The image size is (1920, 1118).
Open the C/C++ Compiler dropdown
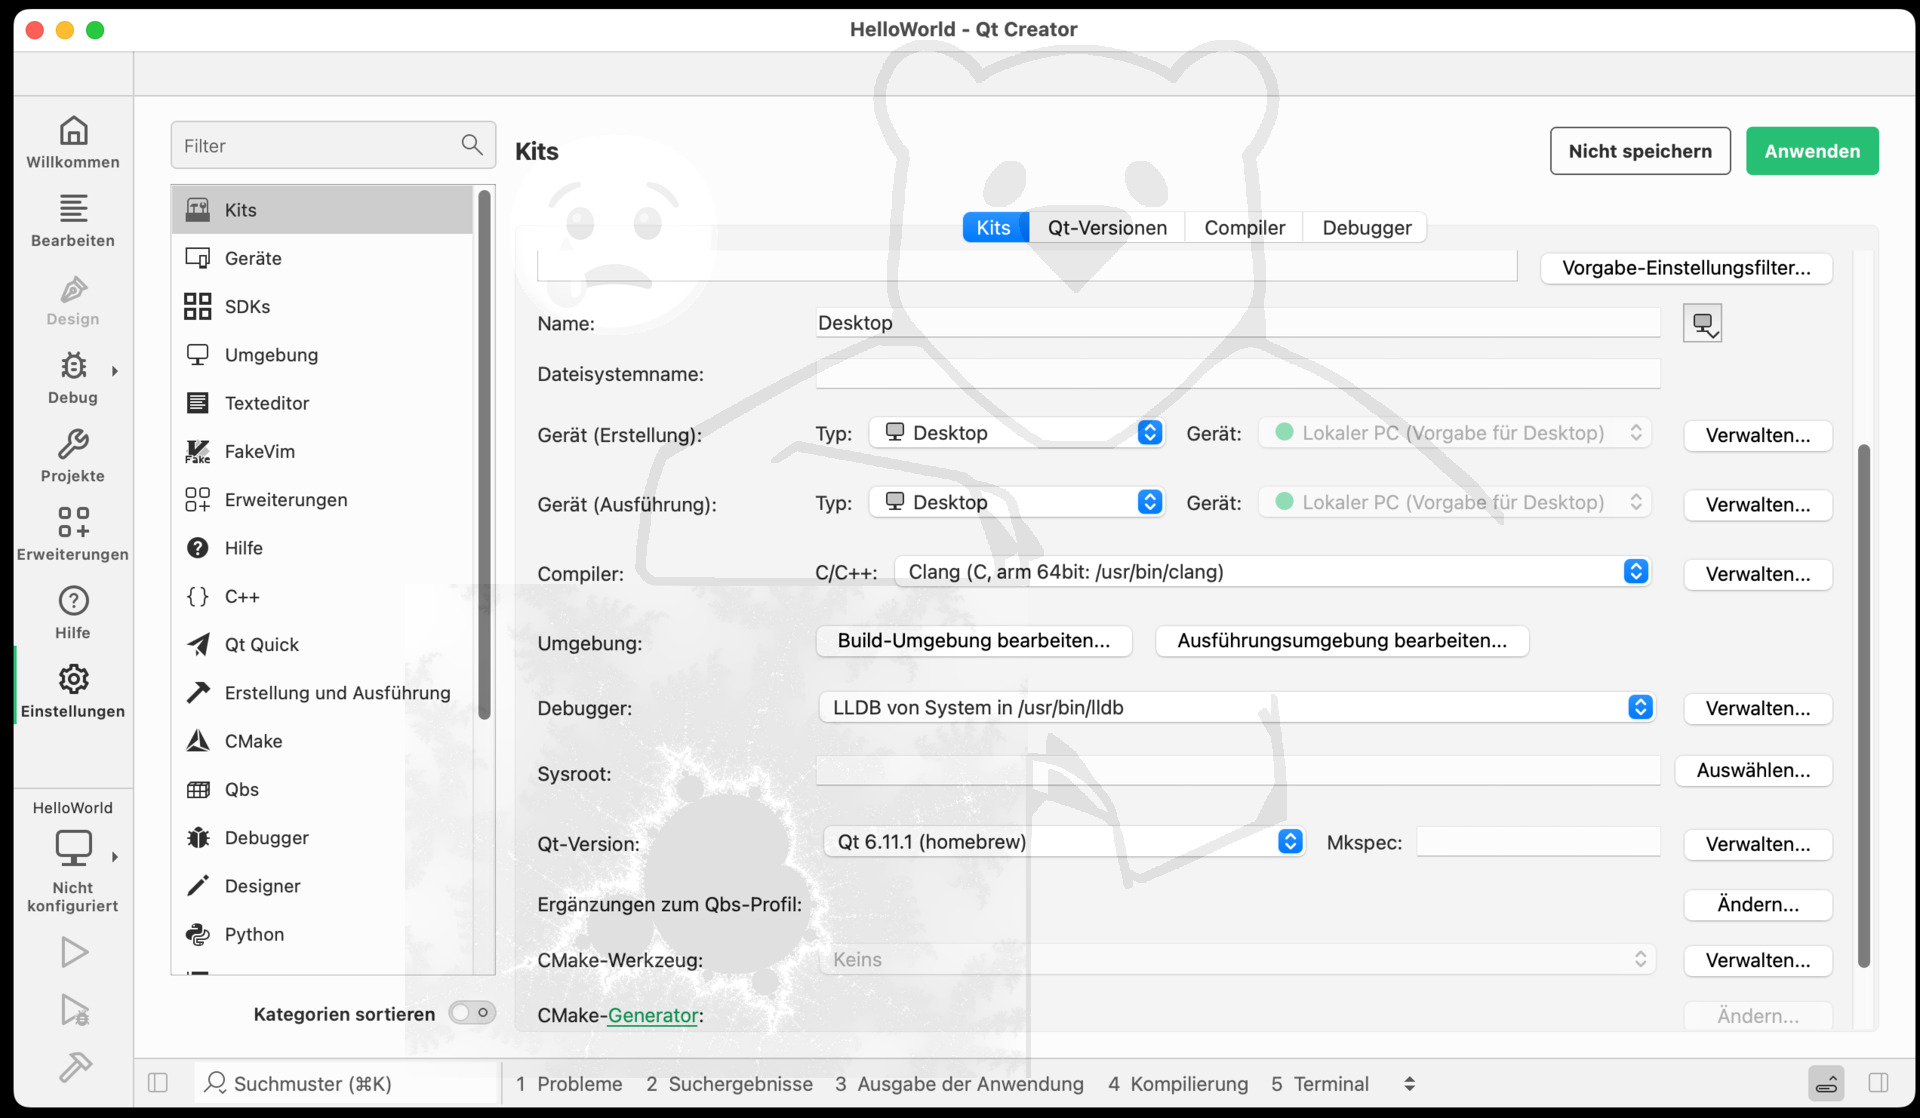coord(1272,572)
